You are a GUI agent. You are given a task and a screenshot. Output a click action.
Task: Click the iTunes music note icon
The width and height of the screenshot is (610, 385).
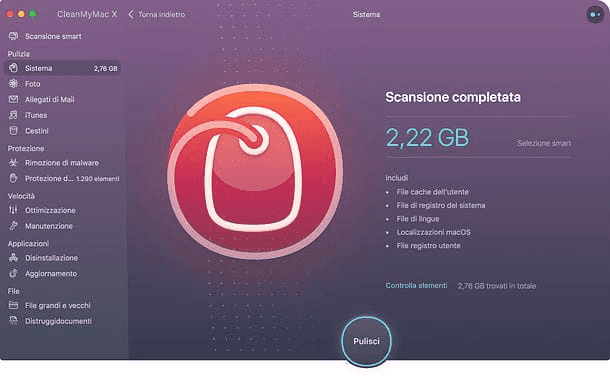click(13, 115)
